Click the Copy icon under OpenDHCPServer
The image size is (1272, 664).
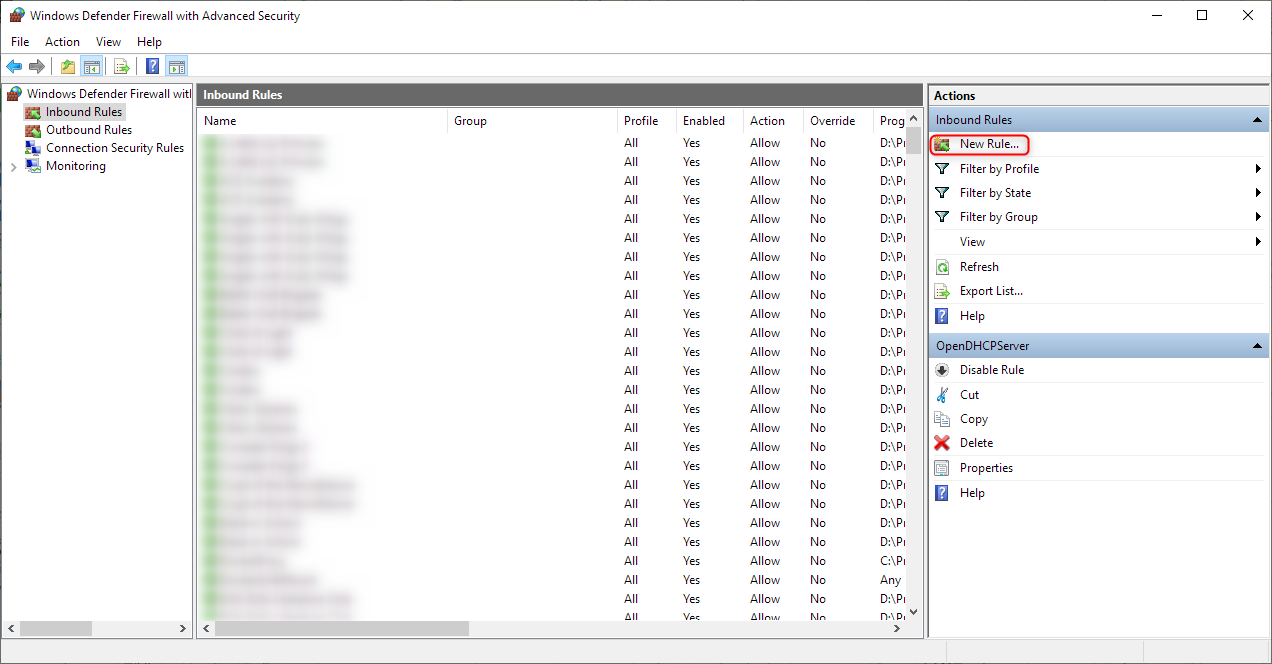click(x=941, y=418)
